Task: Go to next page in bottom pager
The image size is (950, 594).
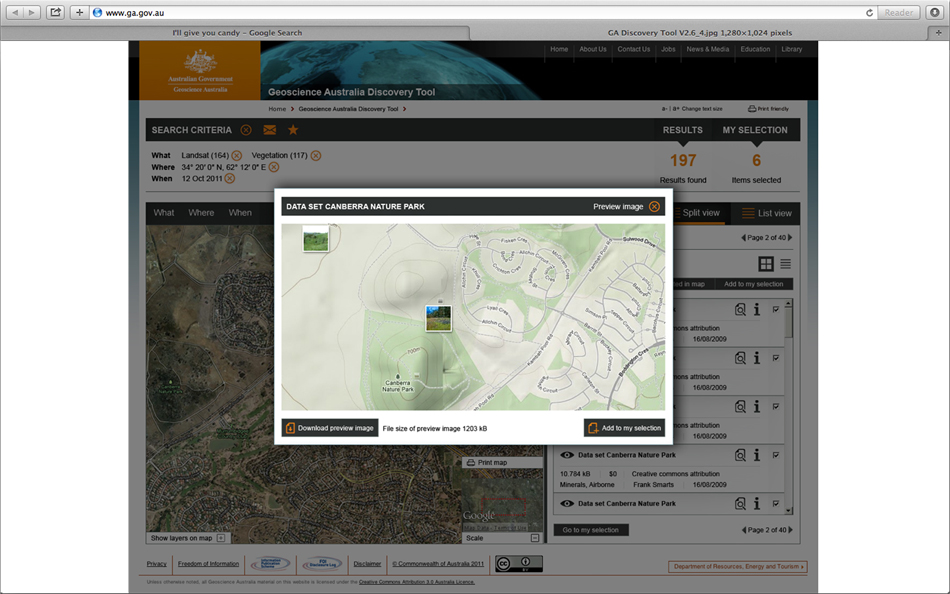Action: (791, 530)
